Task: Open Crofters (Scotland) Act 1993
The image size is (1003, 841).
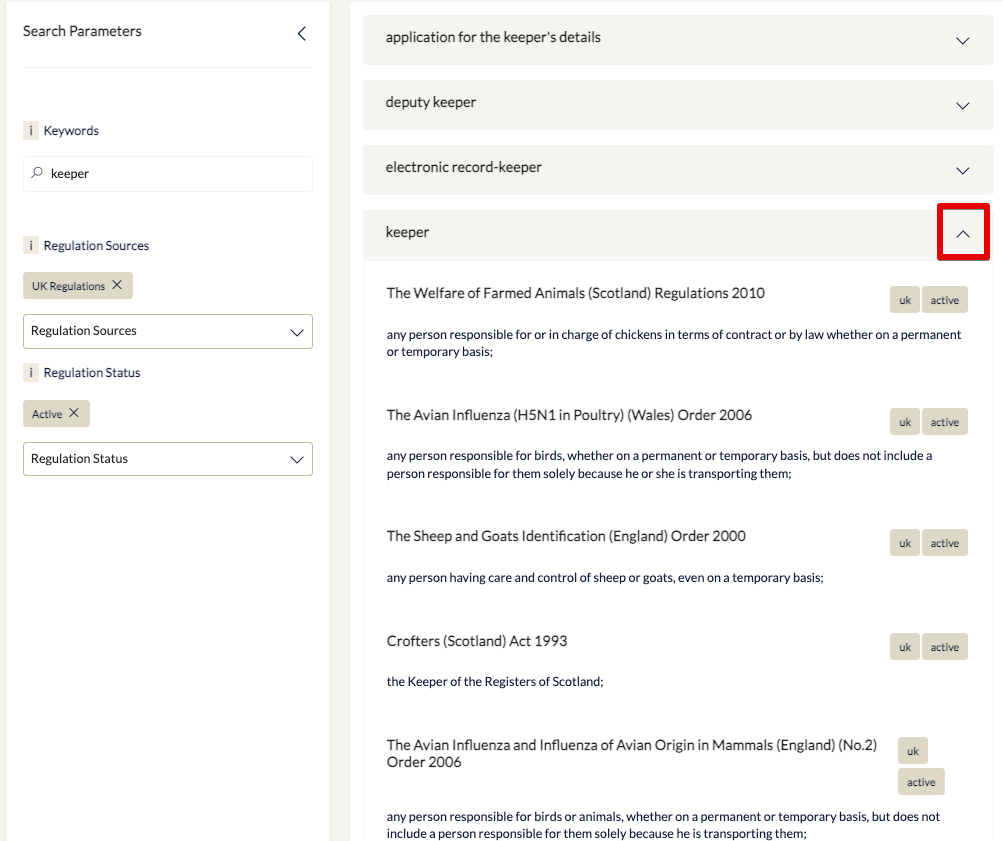Action: click(x=477, y=641)
